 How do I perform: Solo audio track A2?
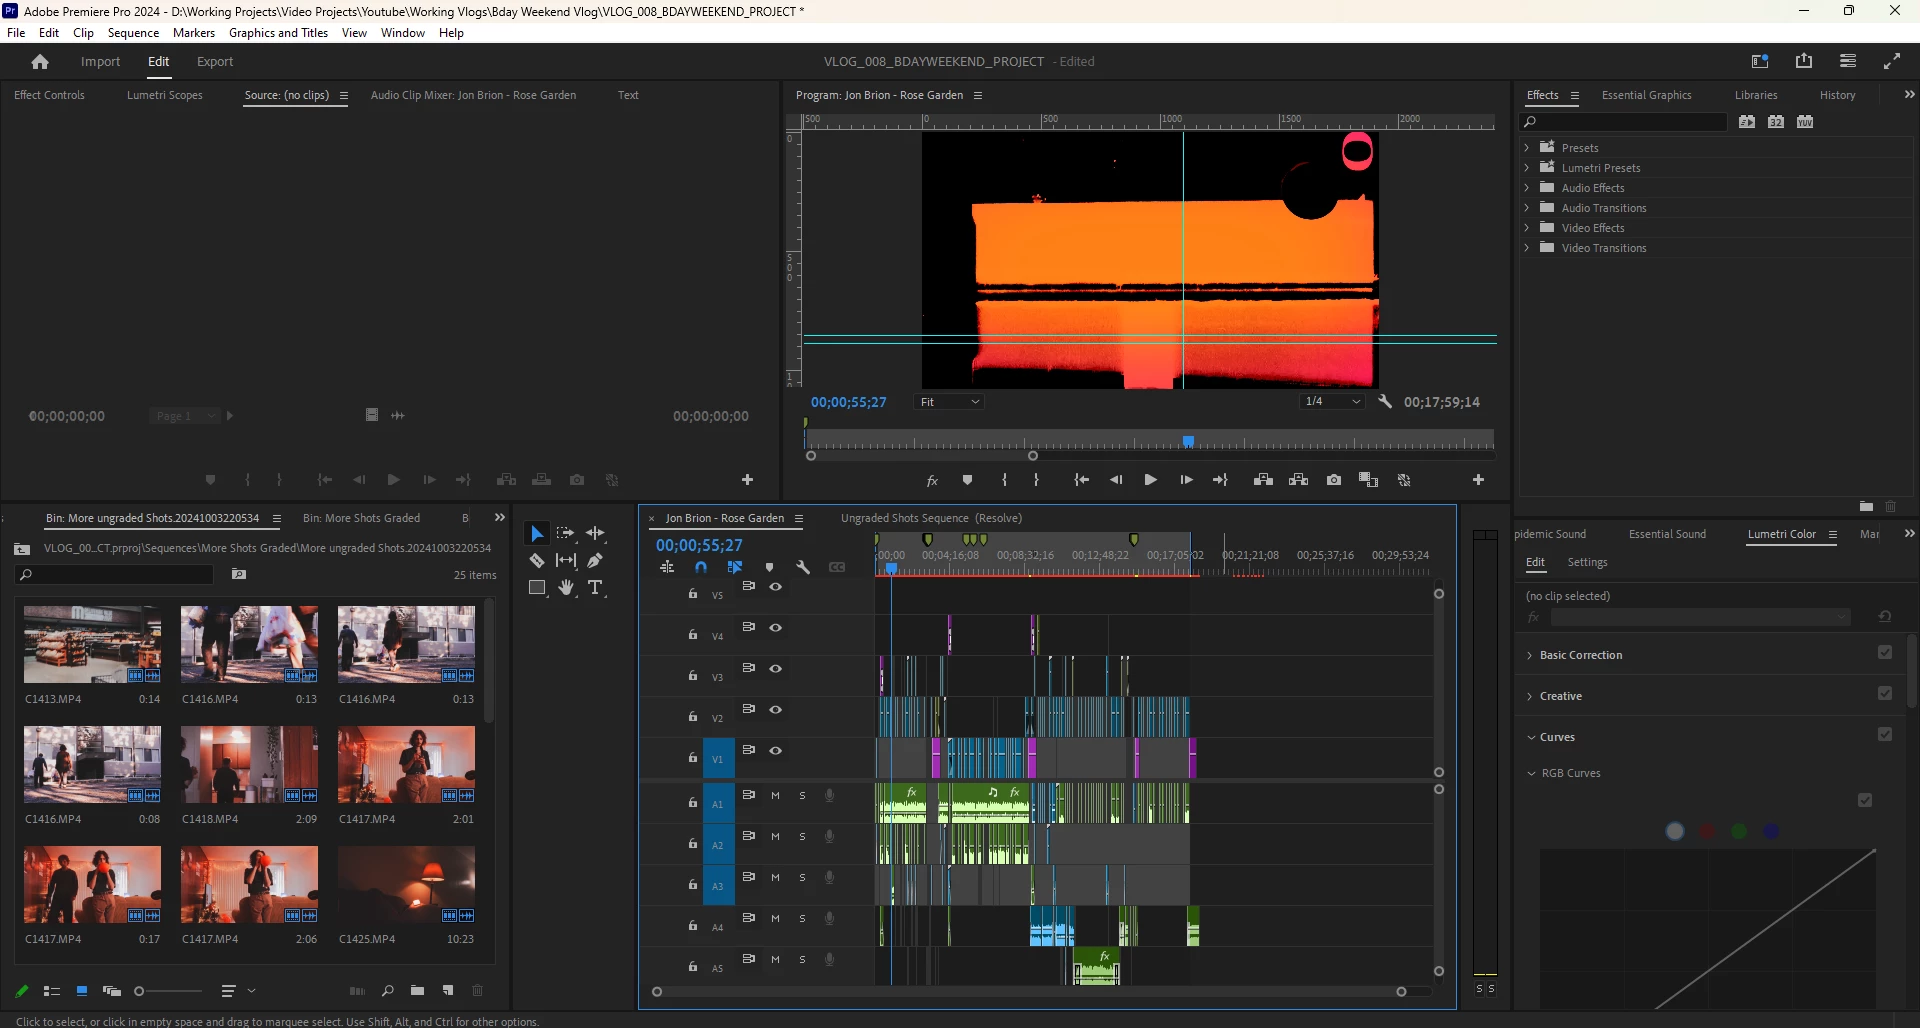click(x=802, y=837)
